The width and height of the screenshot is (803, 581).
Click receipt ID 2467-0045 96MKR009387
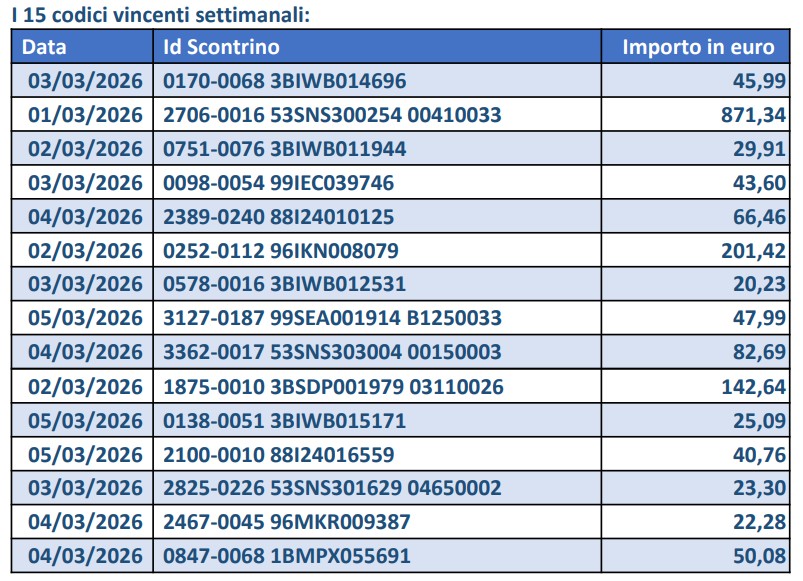tap(286, 522)
